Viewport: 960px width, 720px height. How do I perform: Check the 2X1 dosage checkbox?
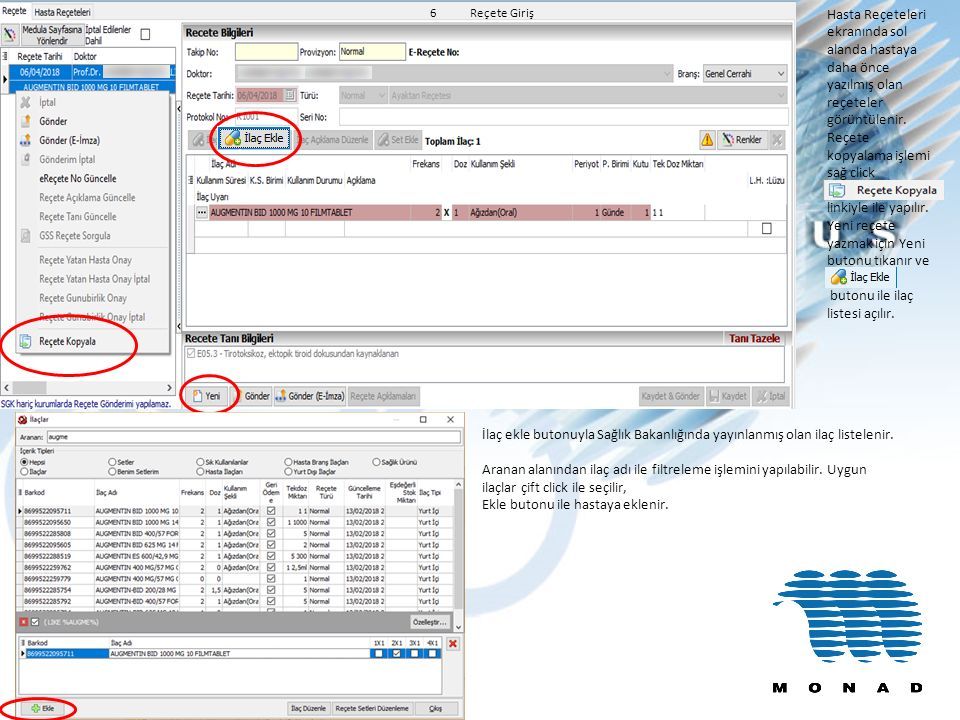tap(397, 653)
